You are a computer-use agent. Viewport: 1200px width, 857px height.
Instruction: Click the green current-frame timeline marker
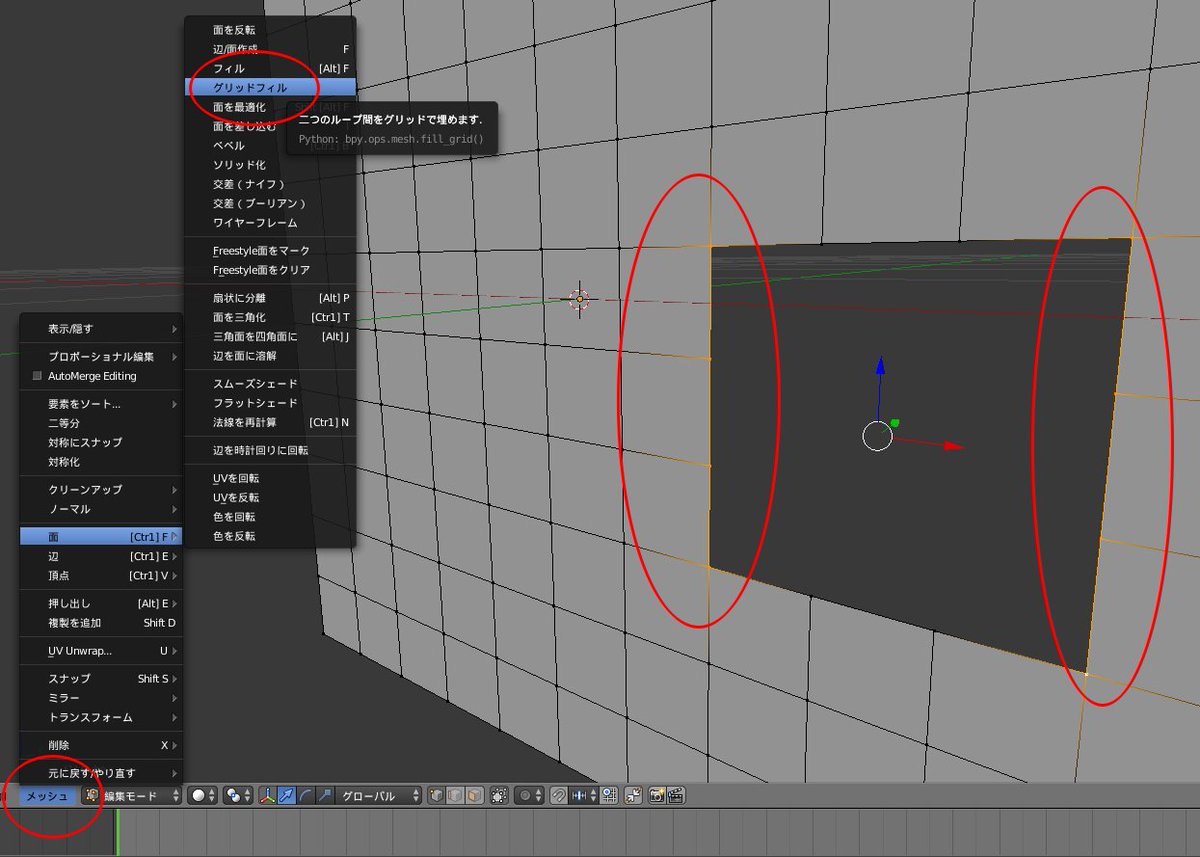click(117, 832)
